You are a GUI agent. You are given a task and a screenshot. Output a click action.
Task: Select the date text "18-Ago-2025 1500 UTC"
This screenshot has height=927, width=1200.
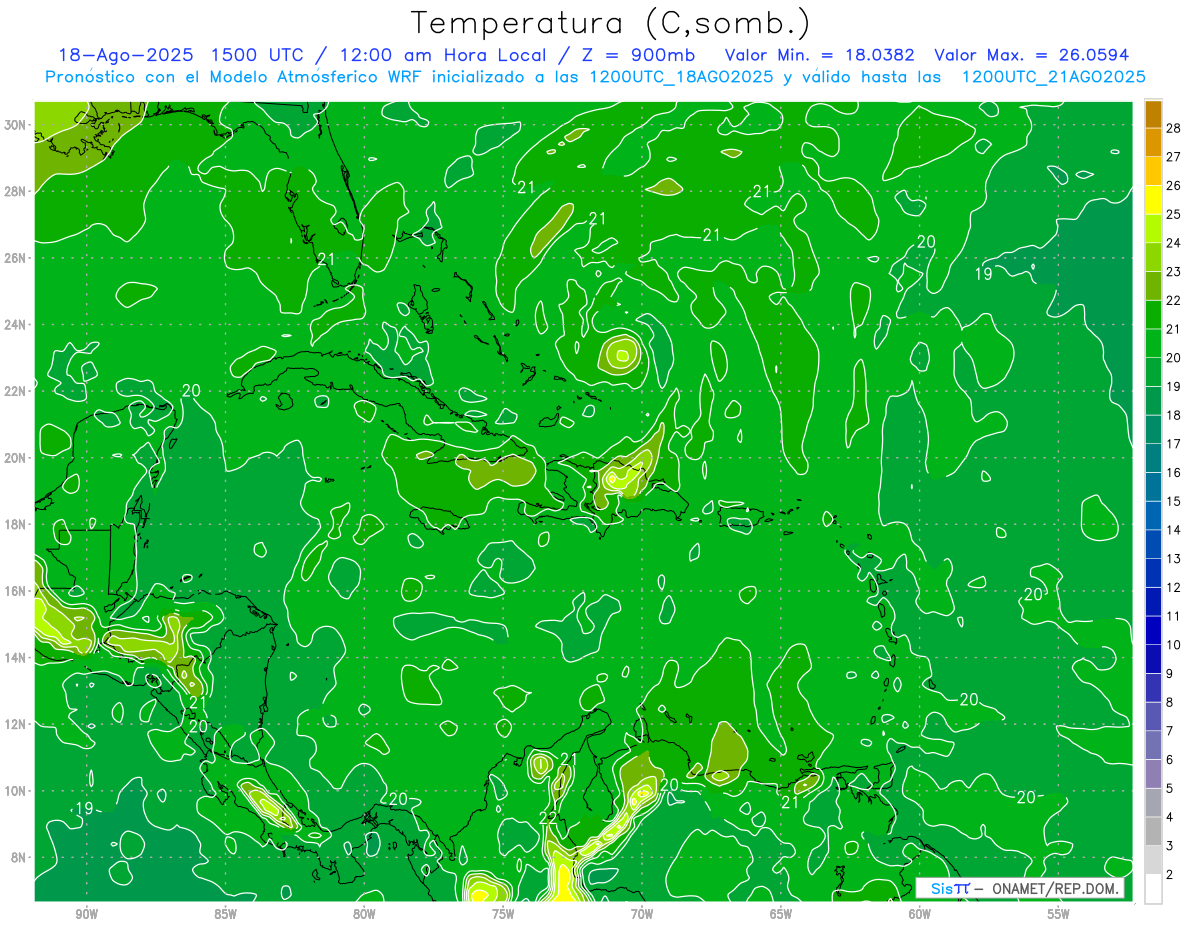180,55
